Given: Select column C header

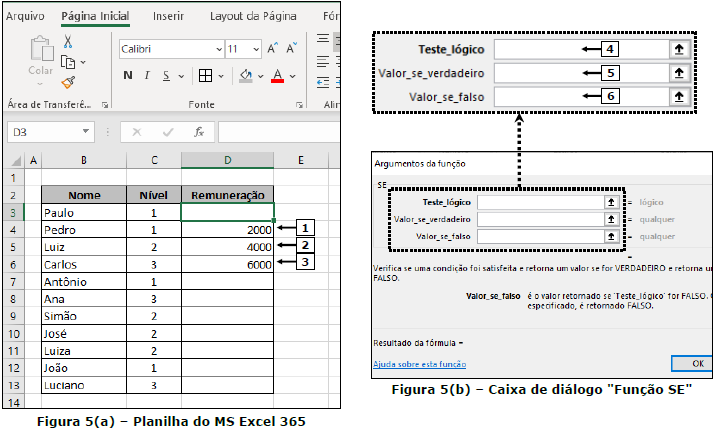Looking at the screenshot, I should 154,160.
